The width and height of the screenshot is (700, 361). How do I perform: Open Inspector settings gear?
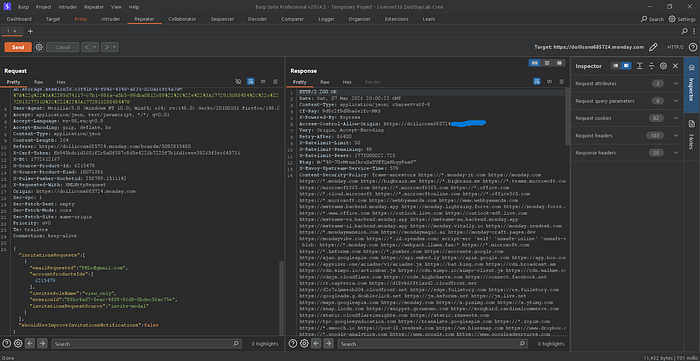point(663,66)
